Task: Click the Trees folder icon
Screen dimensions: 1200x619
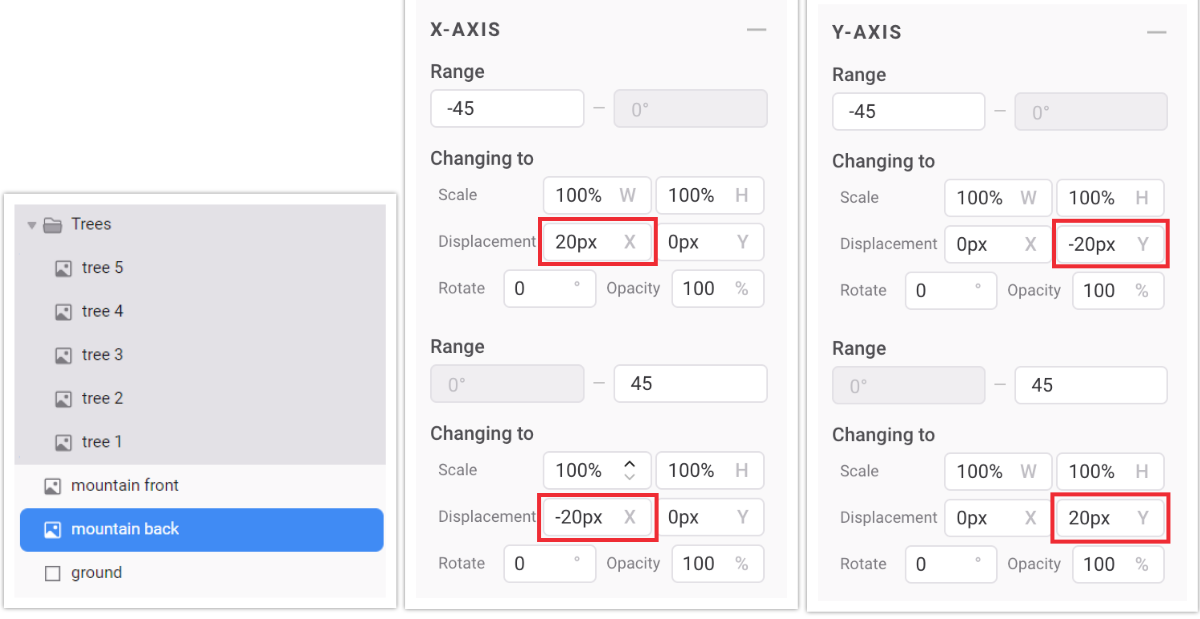Action: coord(53,225)
